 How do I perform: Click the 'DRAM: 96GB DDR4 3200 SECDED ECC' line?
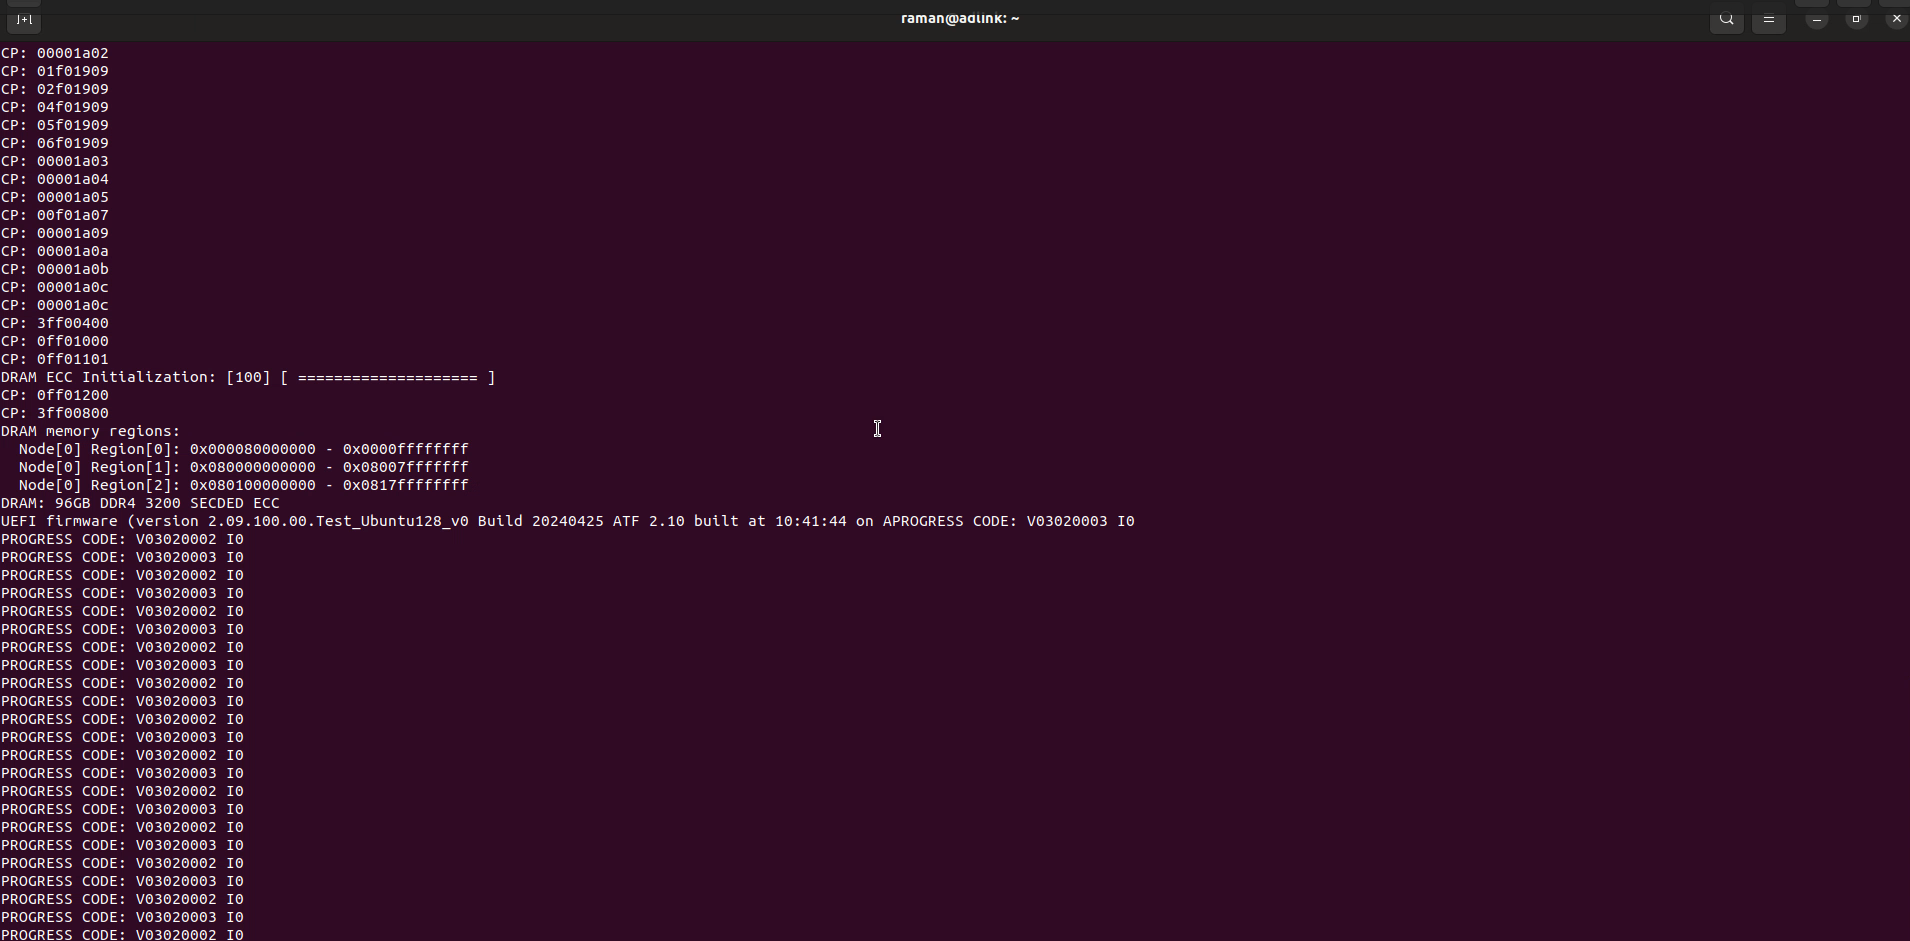[141, 503]
